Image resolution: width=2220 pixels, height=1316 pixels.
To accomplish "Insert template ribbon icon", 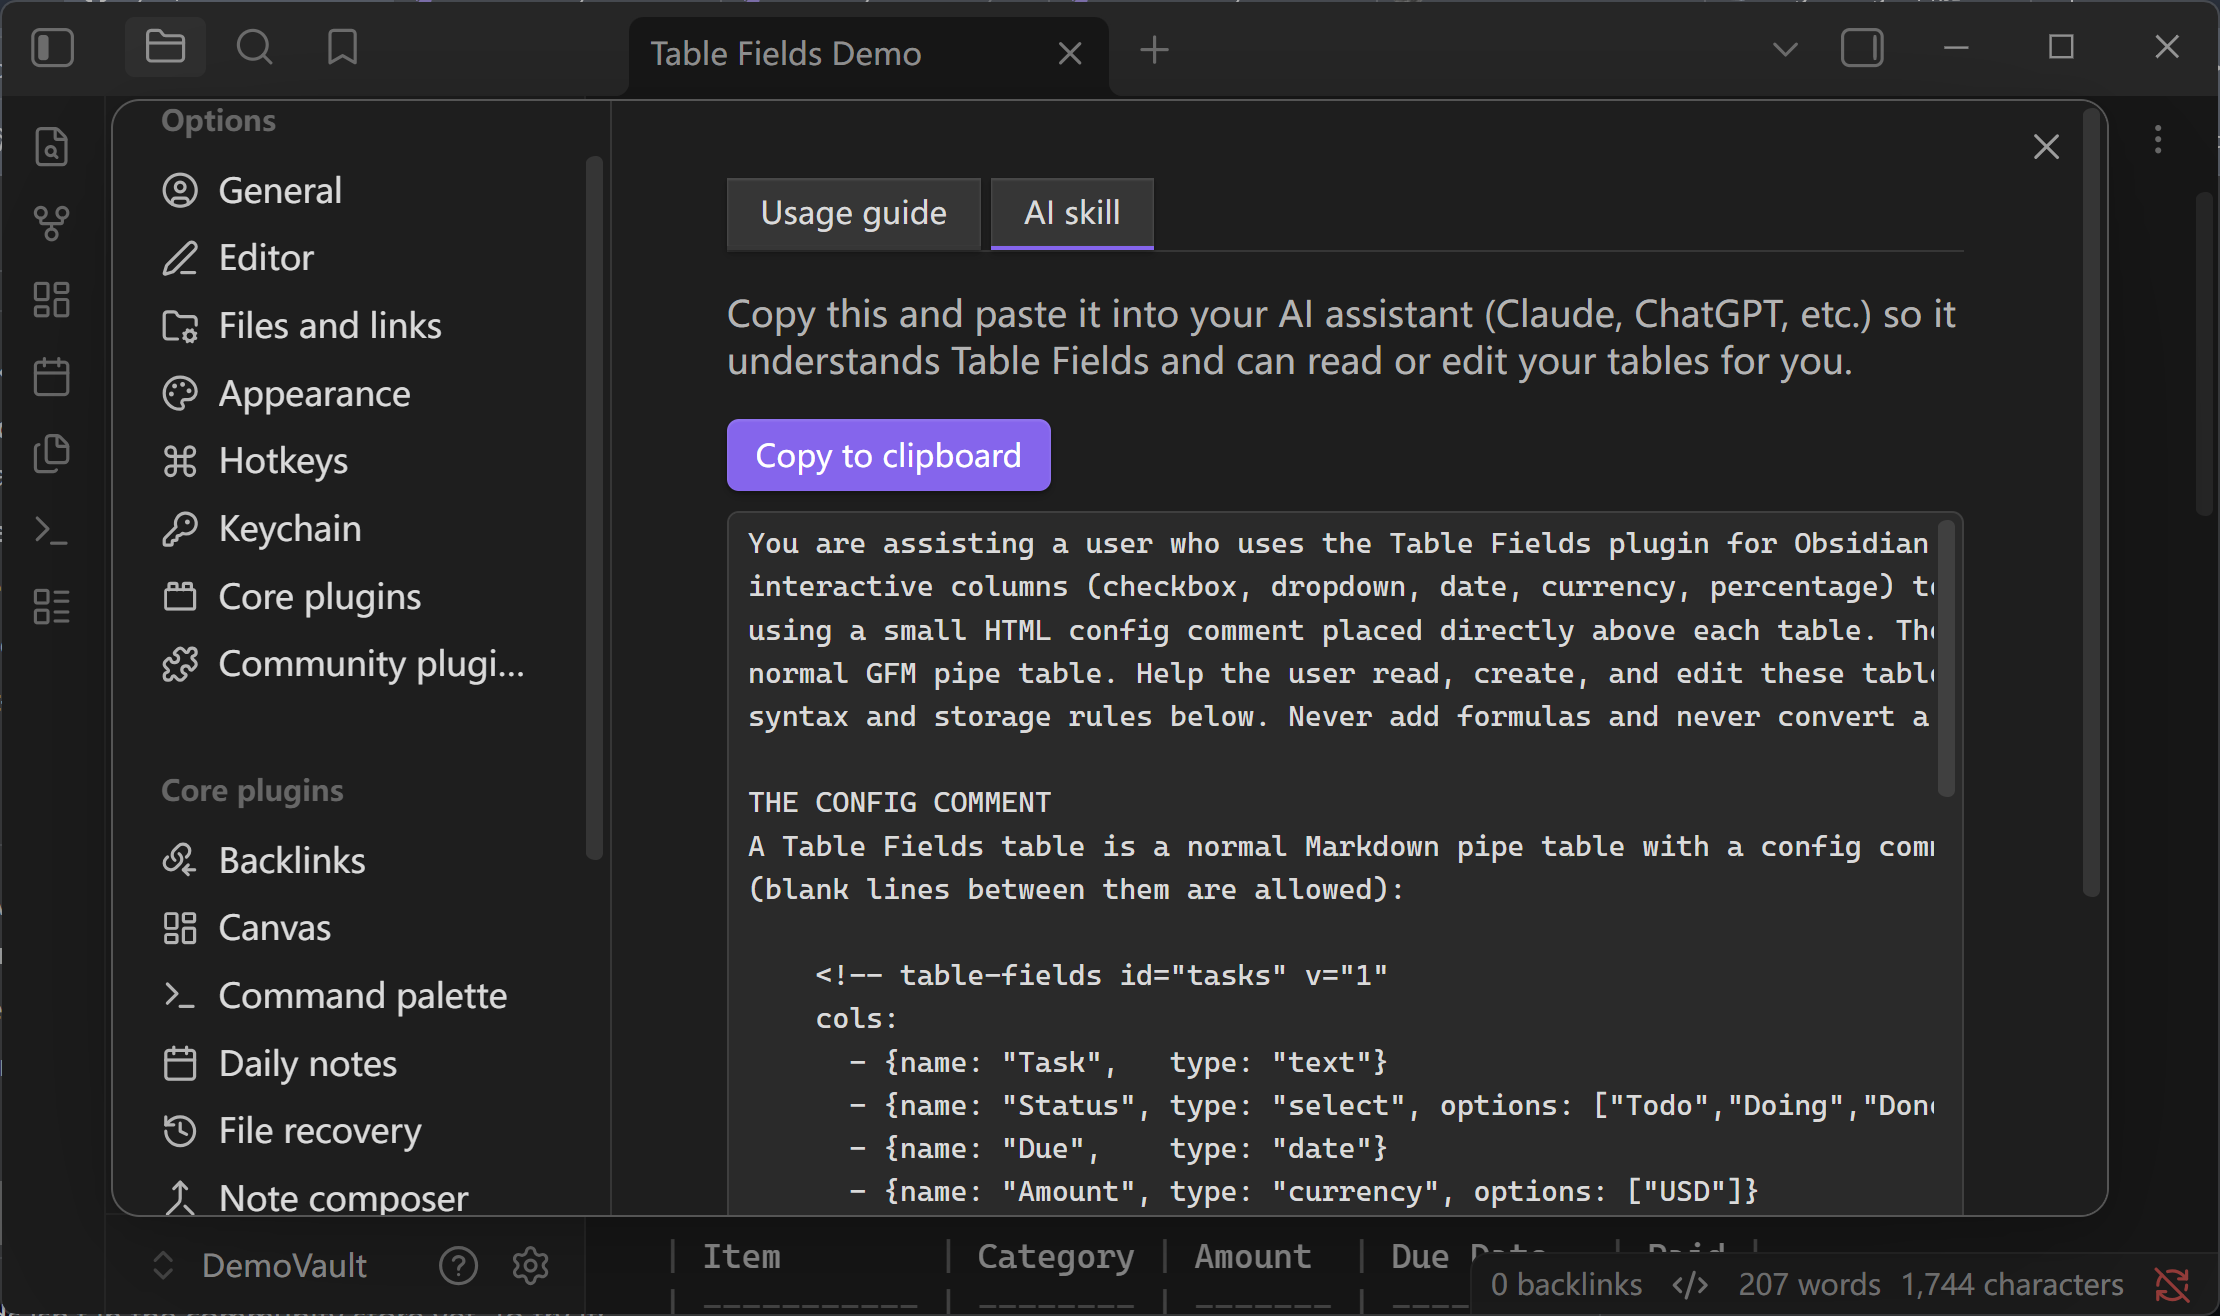I will coord(52,453).
